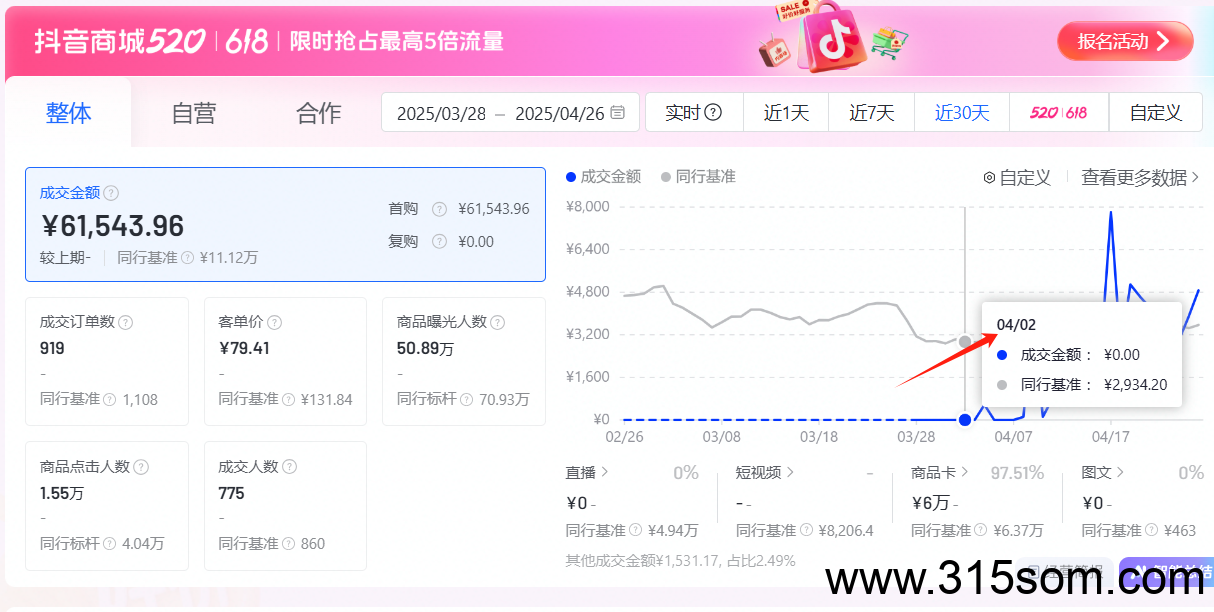
Task: Select the 近7天 time range
Action: tap(872, 112)
